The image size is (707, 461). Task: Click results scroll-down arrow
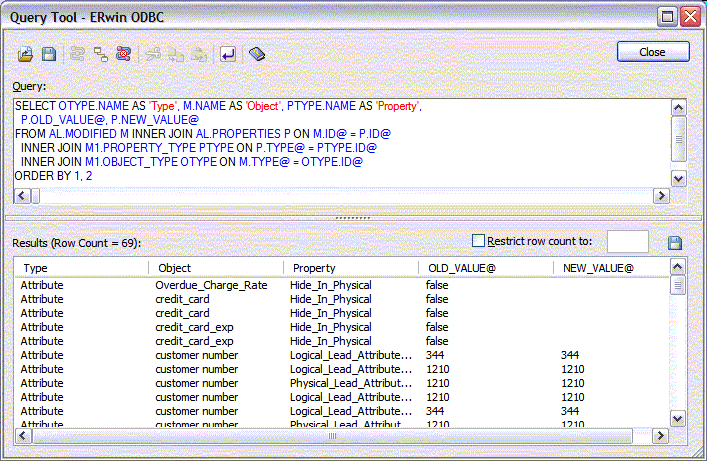click(678, 419)
